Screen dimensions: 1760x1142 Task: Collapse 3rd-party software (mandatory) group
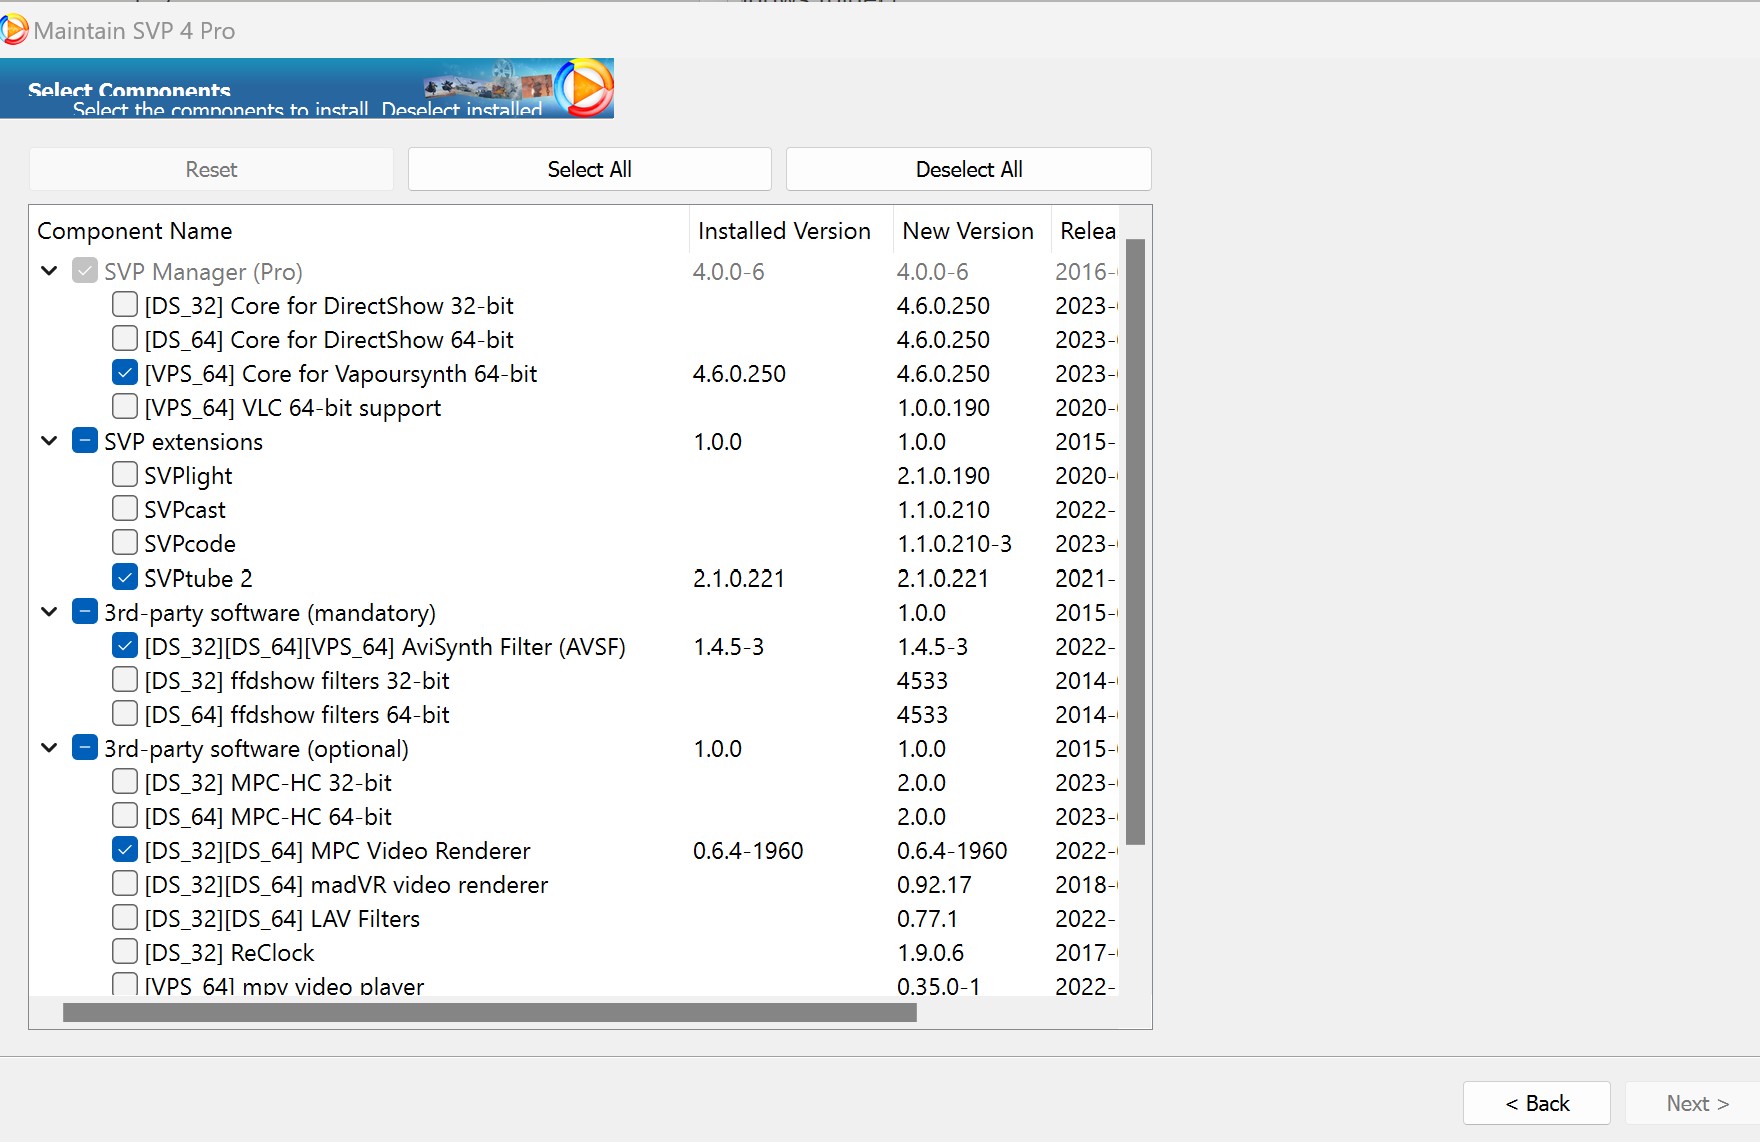click(x=49, y=612)
